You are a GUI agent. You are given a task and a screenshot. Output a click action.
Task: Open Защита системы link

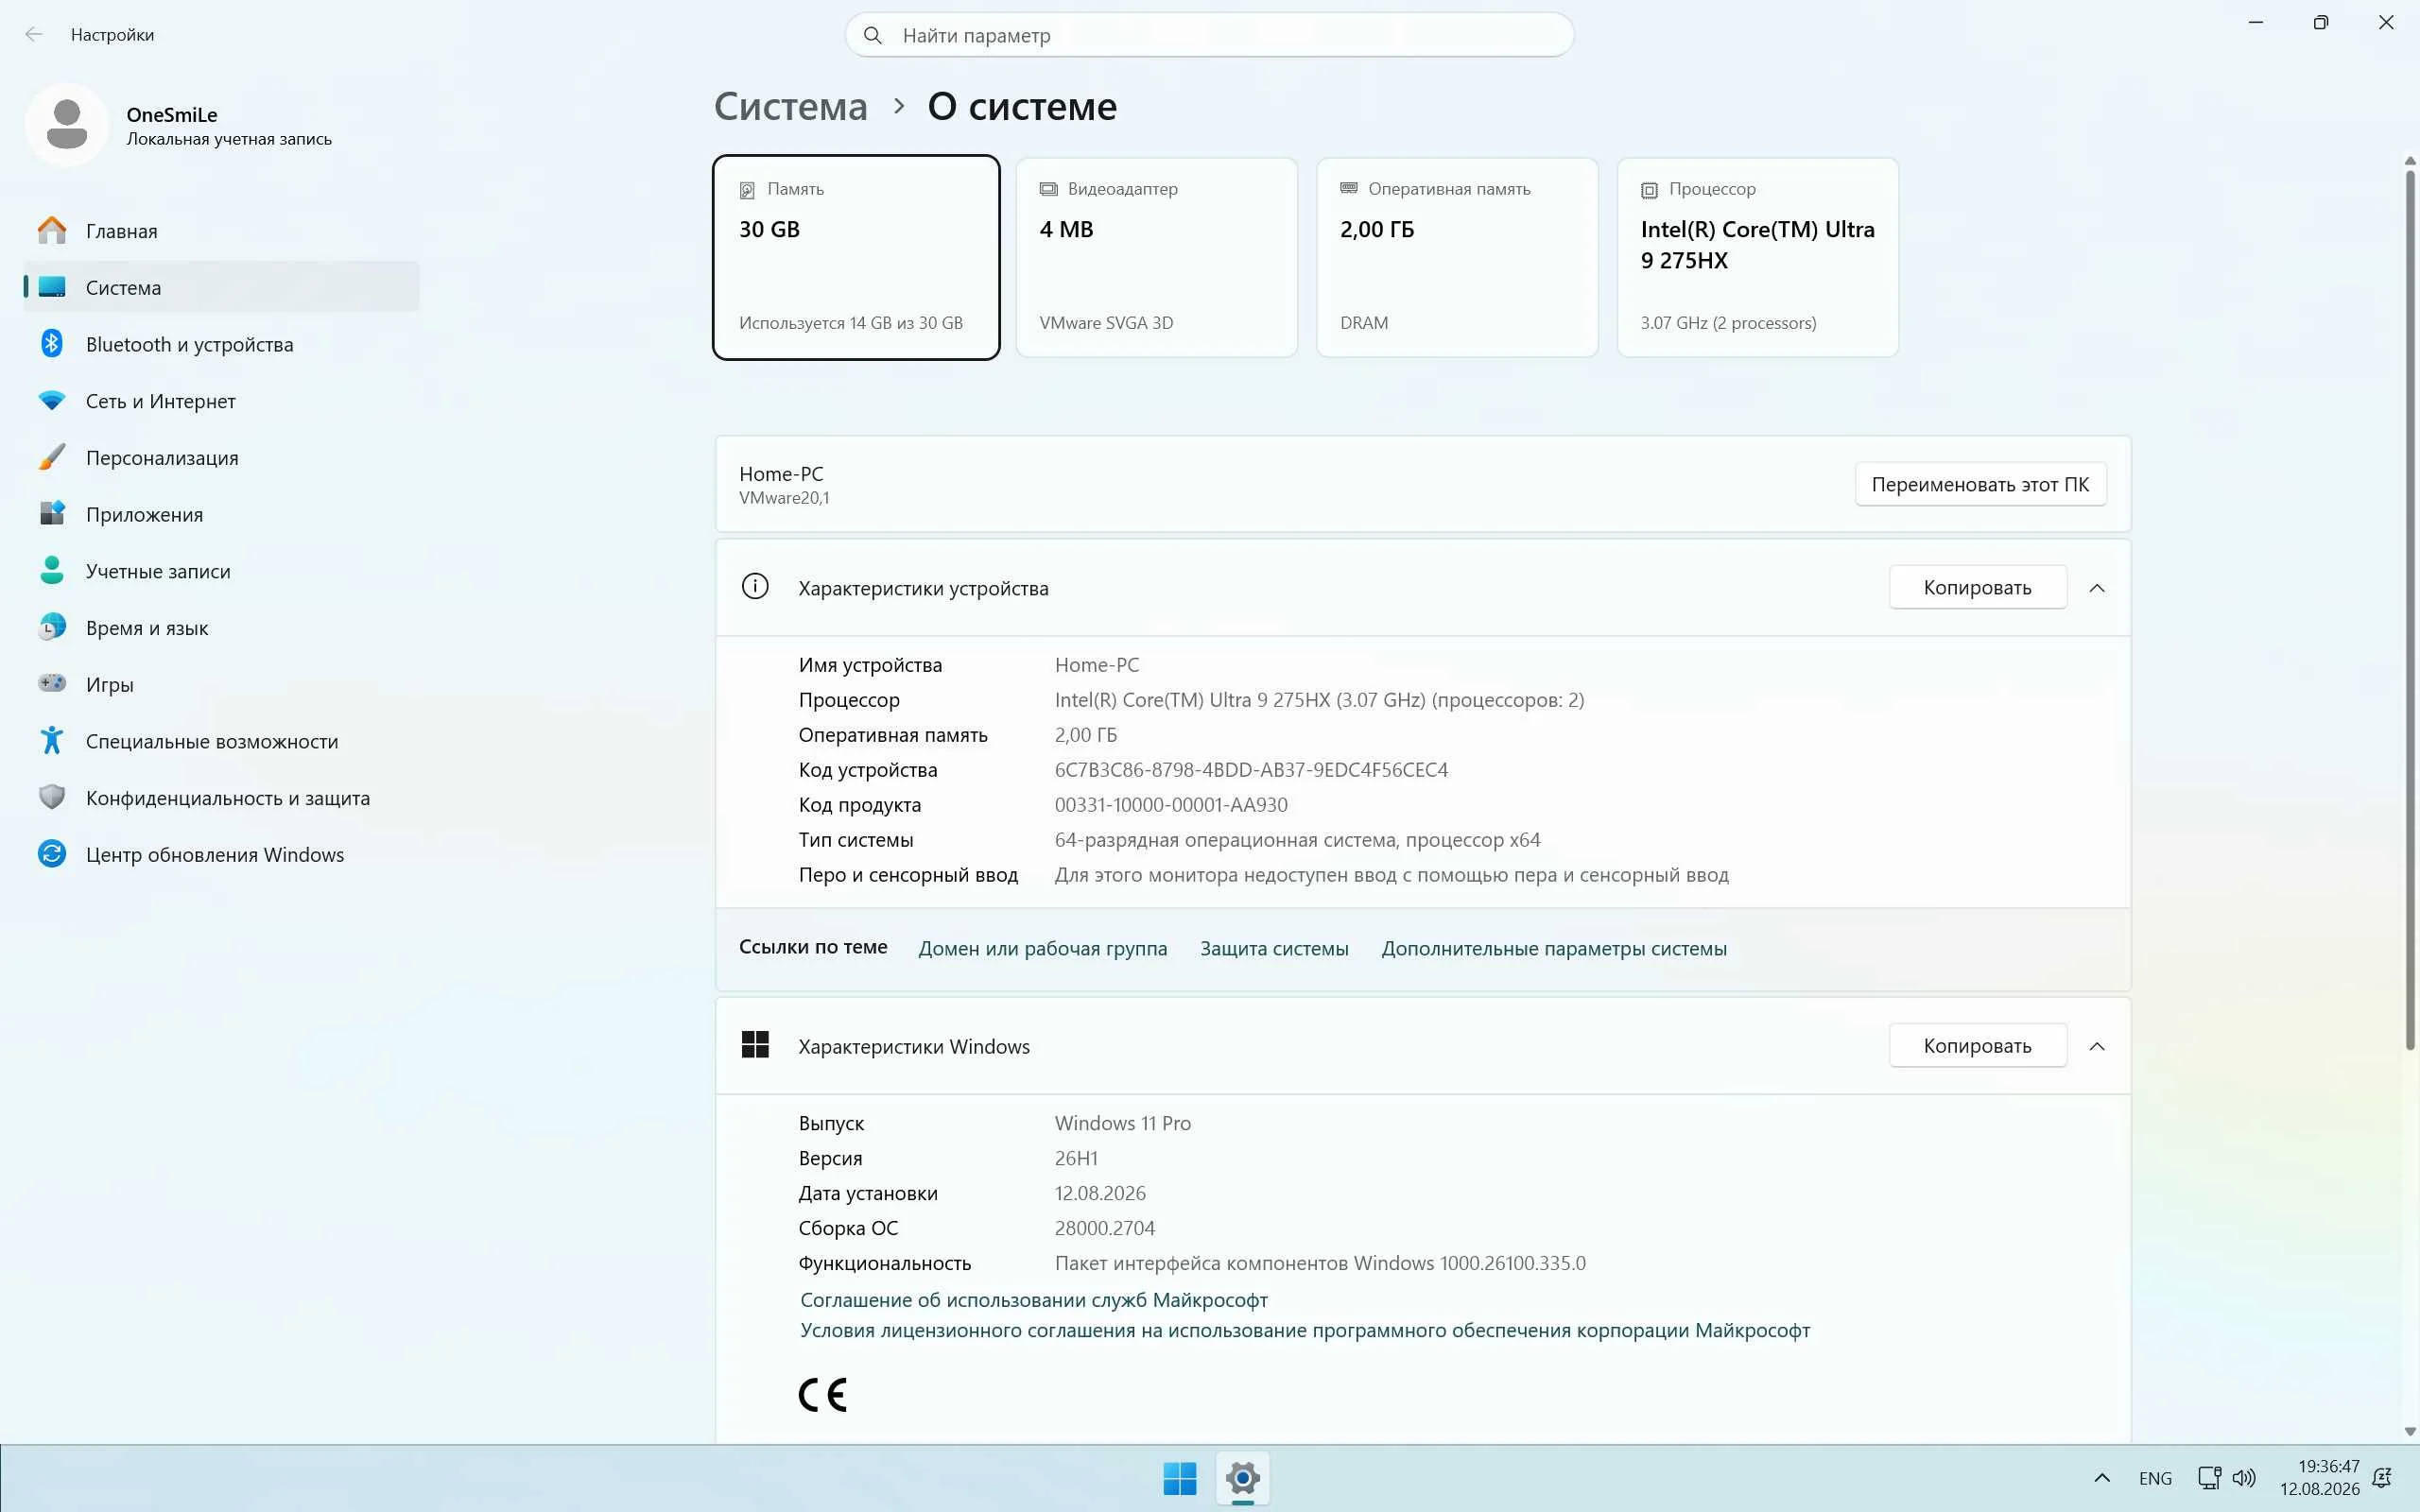pos(1274,949)
